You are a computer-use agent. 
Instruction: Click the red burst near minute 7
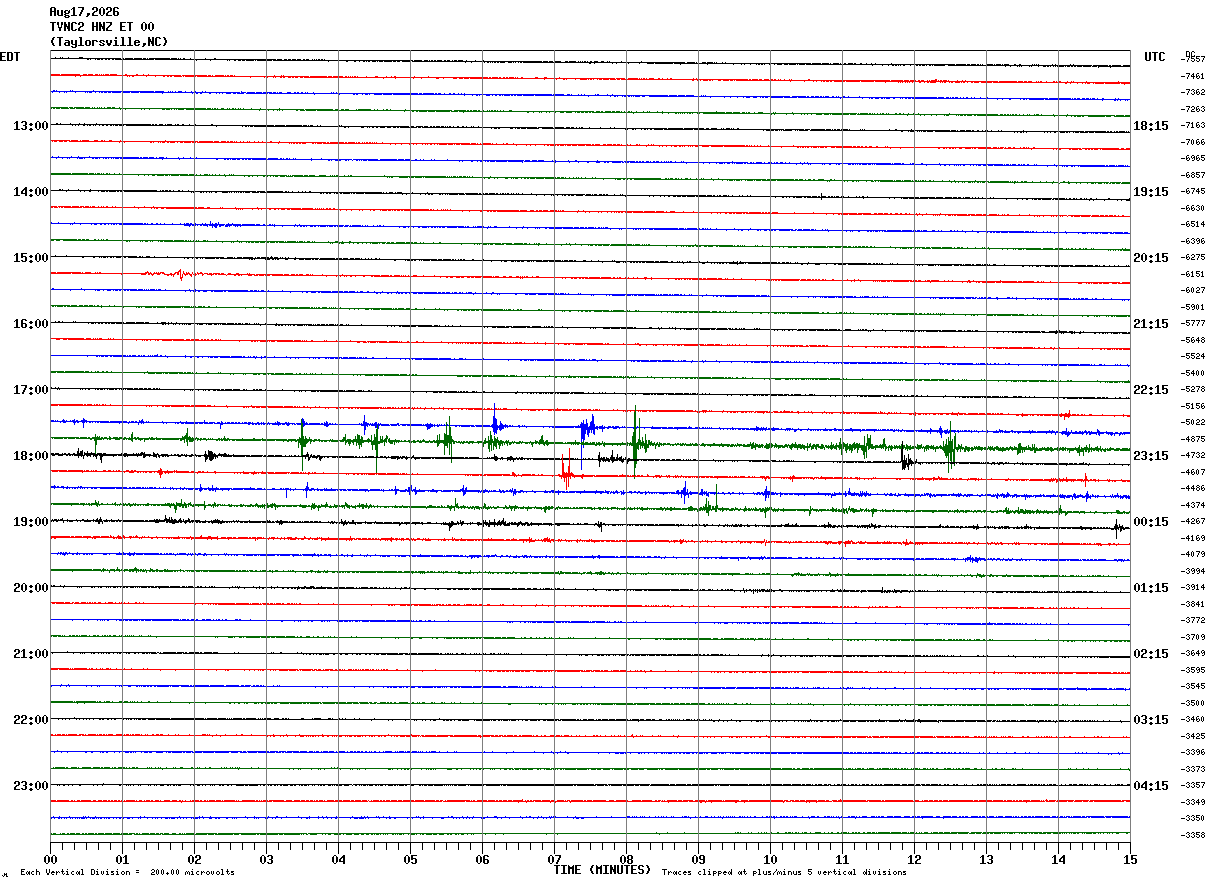pyautogui.click(x=566, y=472)
